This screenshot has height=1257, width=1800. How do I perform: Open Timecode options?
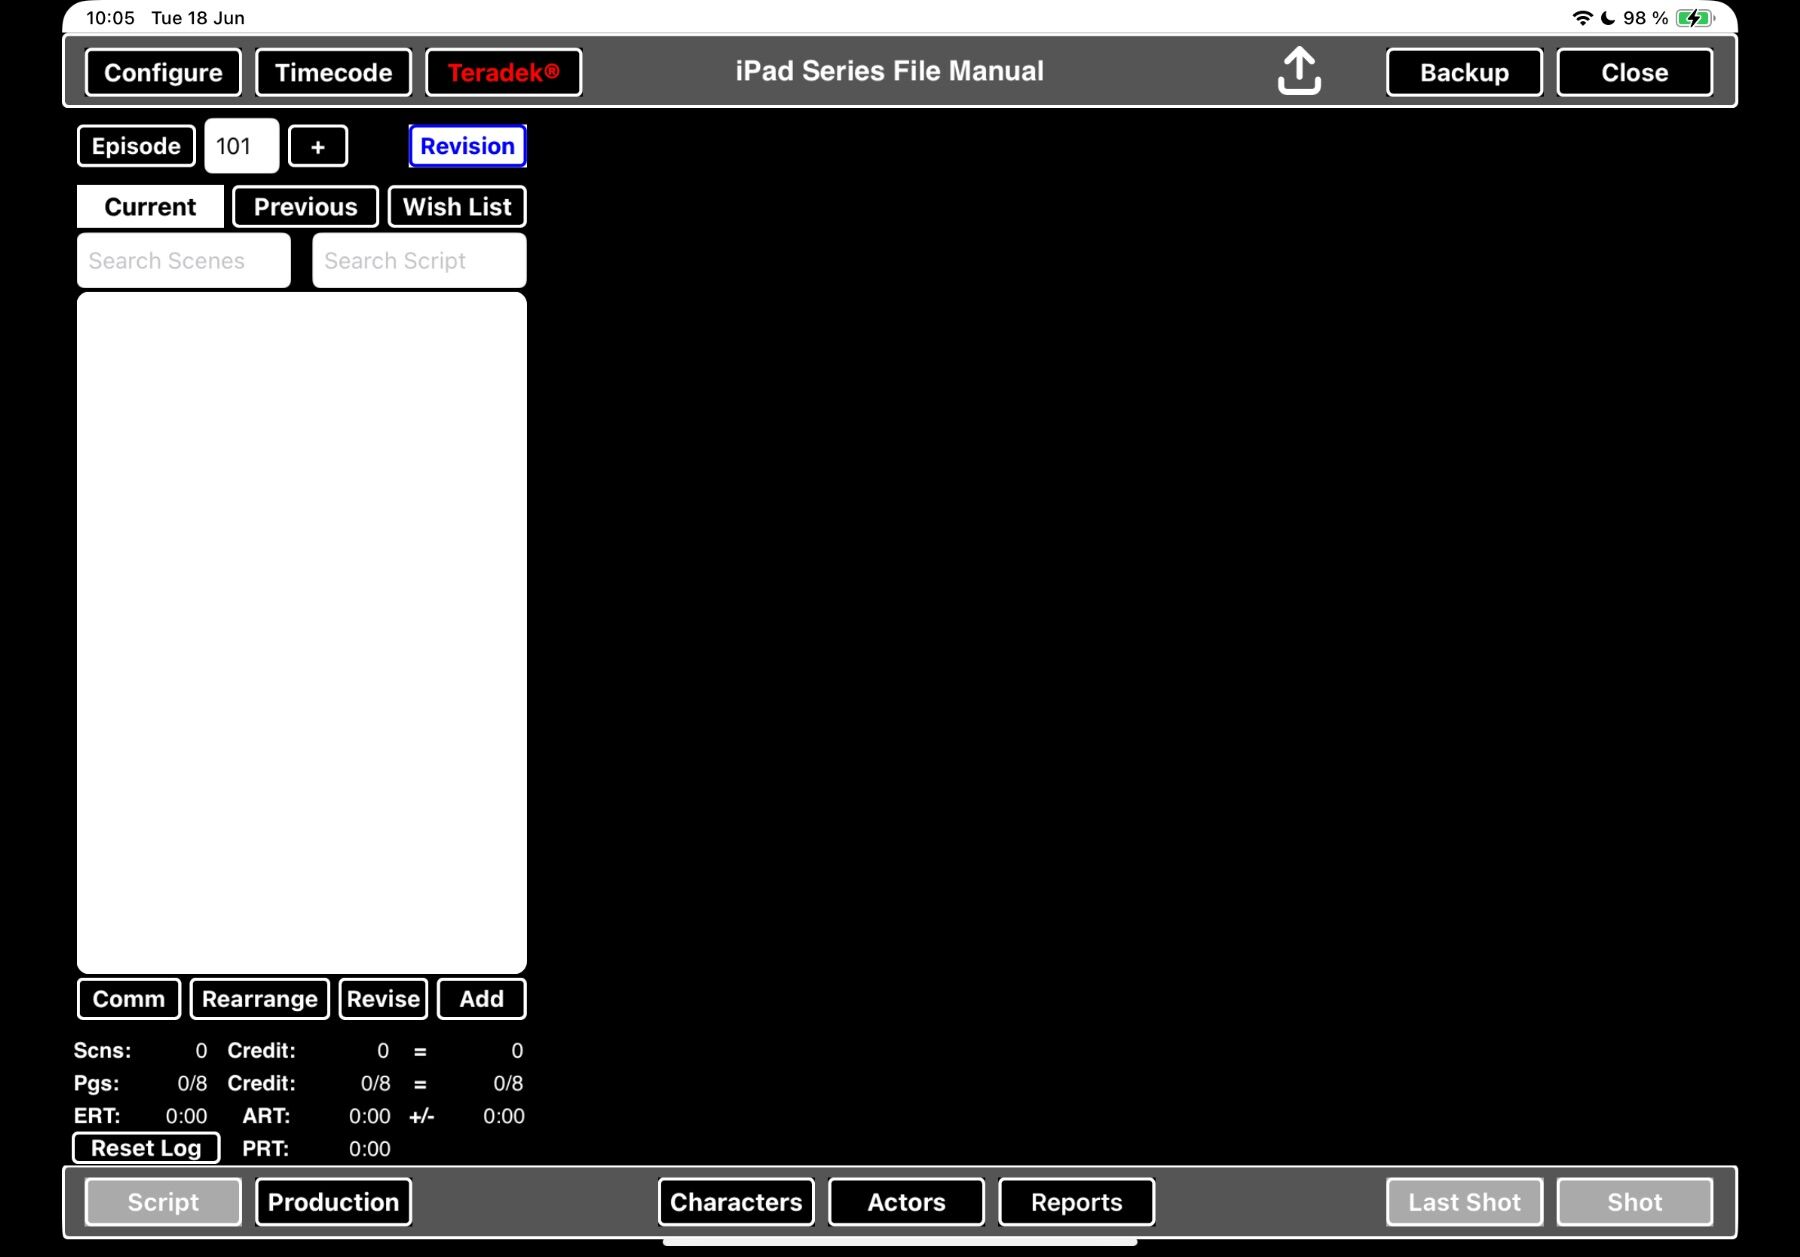coord(333,72)
